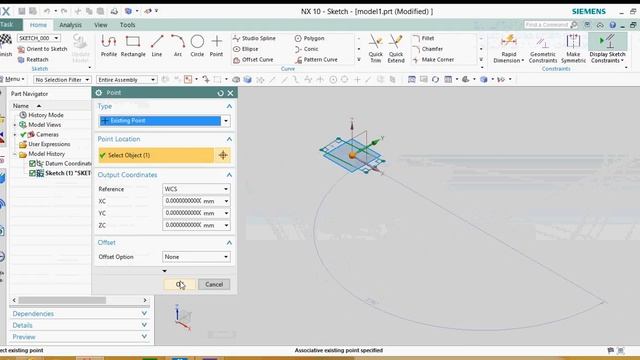This screenshot has width=640, height=360.
Task: Toggle Sketch (1) visibility checkbox
Action: click(32, 173)
